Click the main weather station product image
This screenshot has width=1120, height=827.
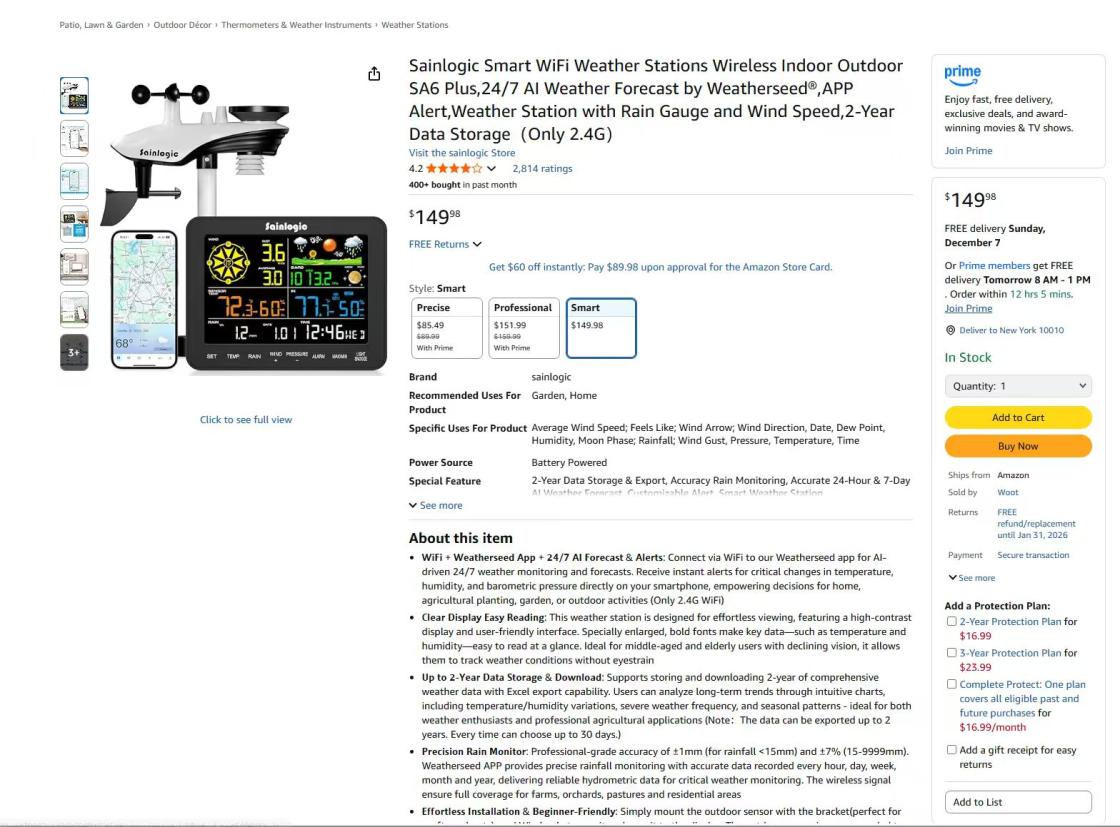[x=246, y=227]
